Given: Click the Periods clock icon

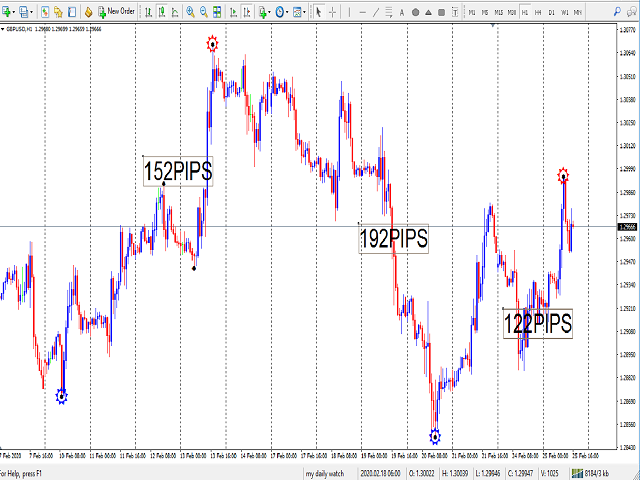Looking at the screenshot, I should click(x=280, y=12).
